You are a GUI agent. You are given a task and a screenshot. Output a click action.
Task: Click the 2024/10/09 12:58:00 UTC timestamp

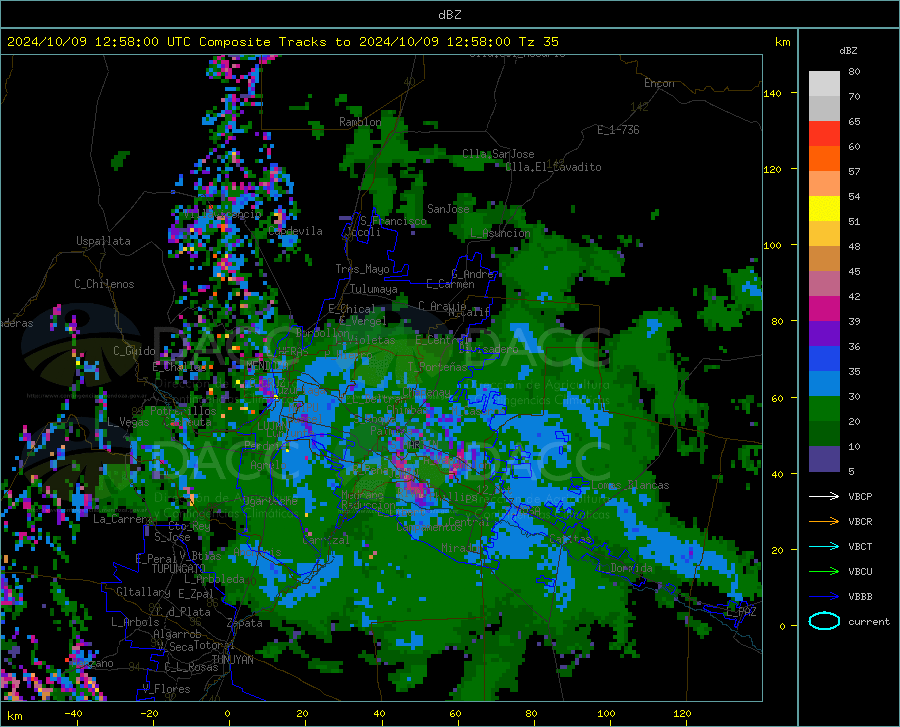pyautogui.click(x=99, y=42)
